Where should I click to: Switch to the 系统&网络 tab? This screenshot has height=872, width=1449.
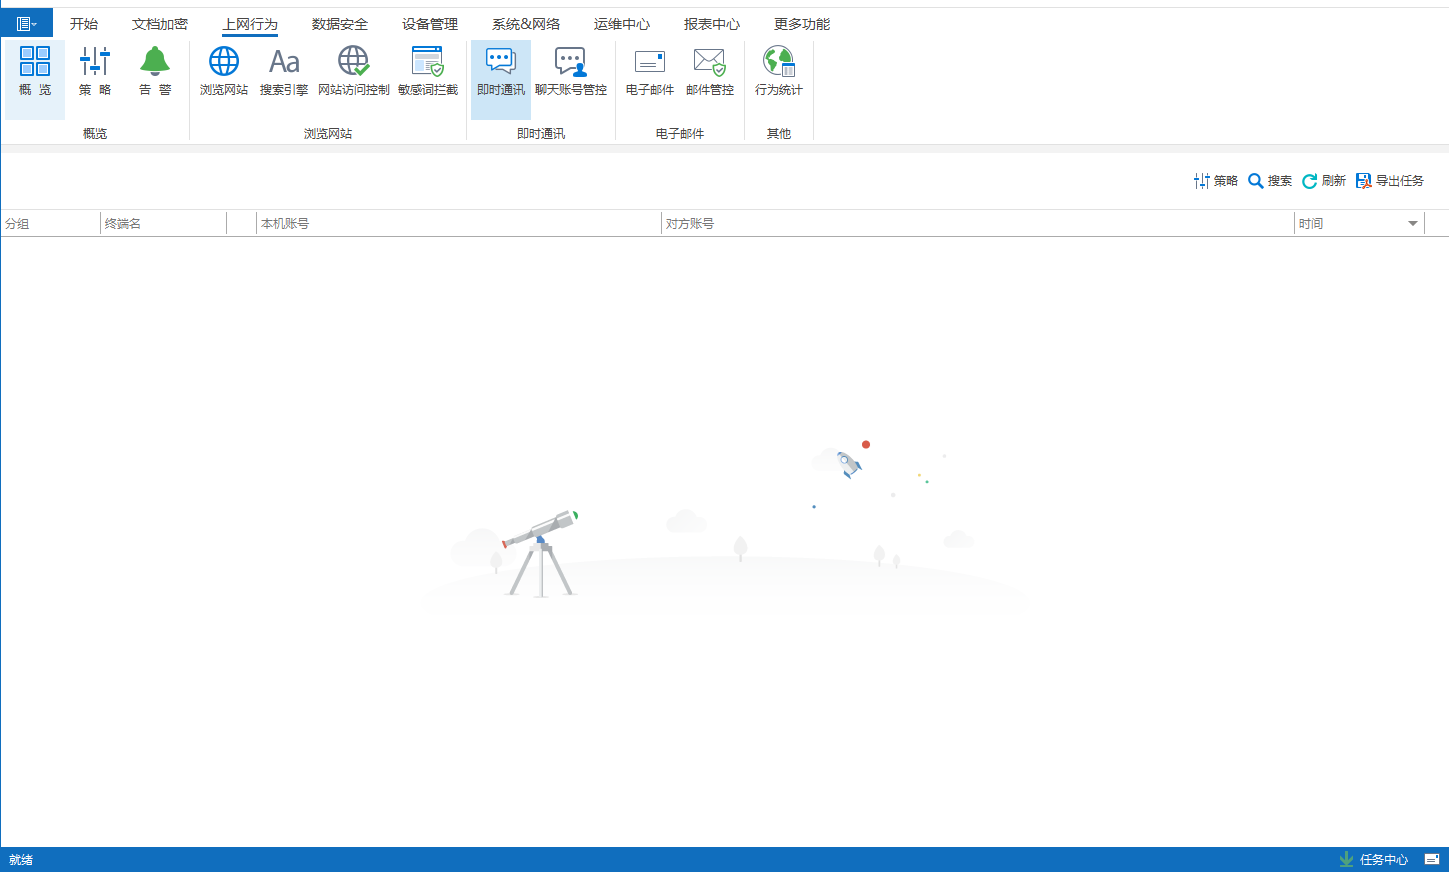tap(526, 24)
